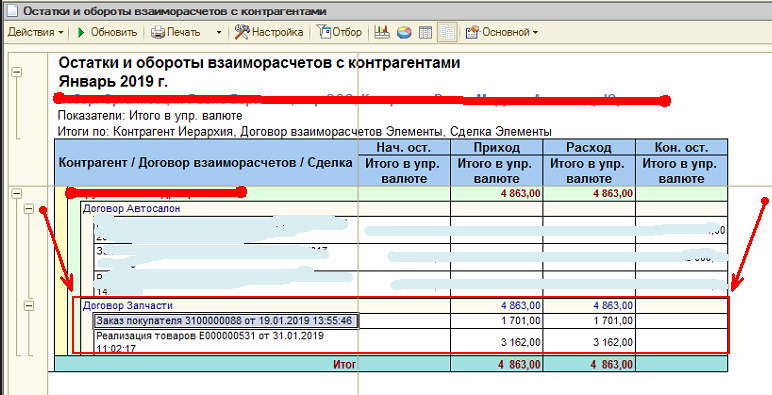This screenshot has height=395, width=772.
Task: Click Показатели: Итого в упр. валюте line
Action: [150, 116]
